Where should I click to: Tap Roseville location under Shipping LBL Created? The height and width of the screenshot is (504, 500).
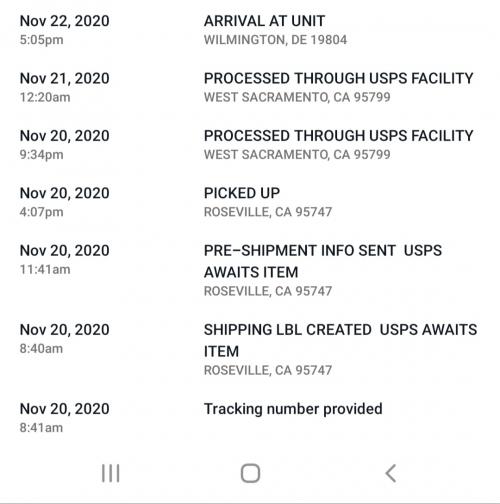(x=268, y=370)
